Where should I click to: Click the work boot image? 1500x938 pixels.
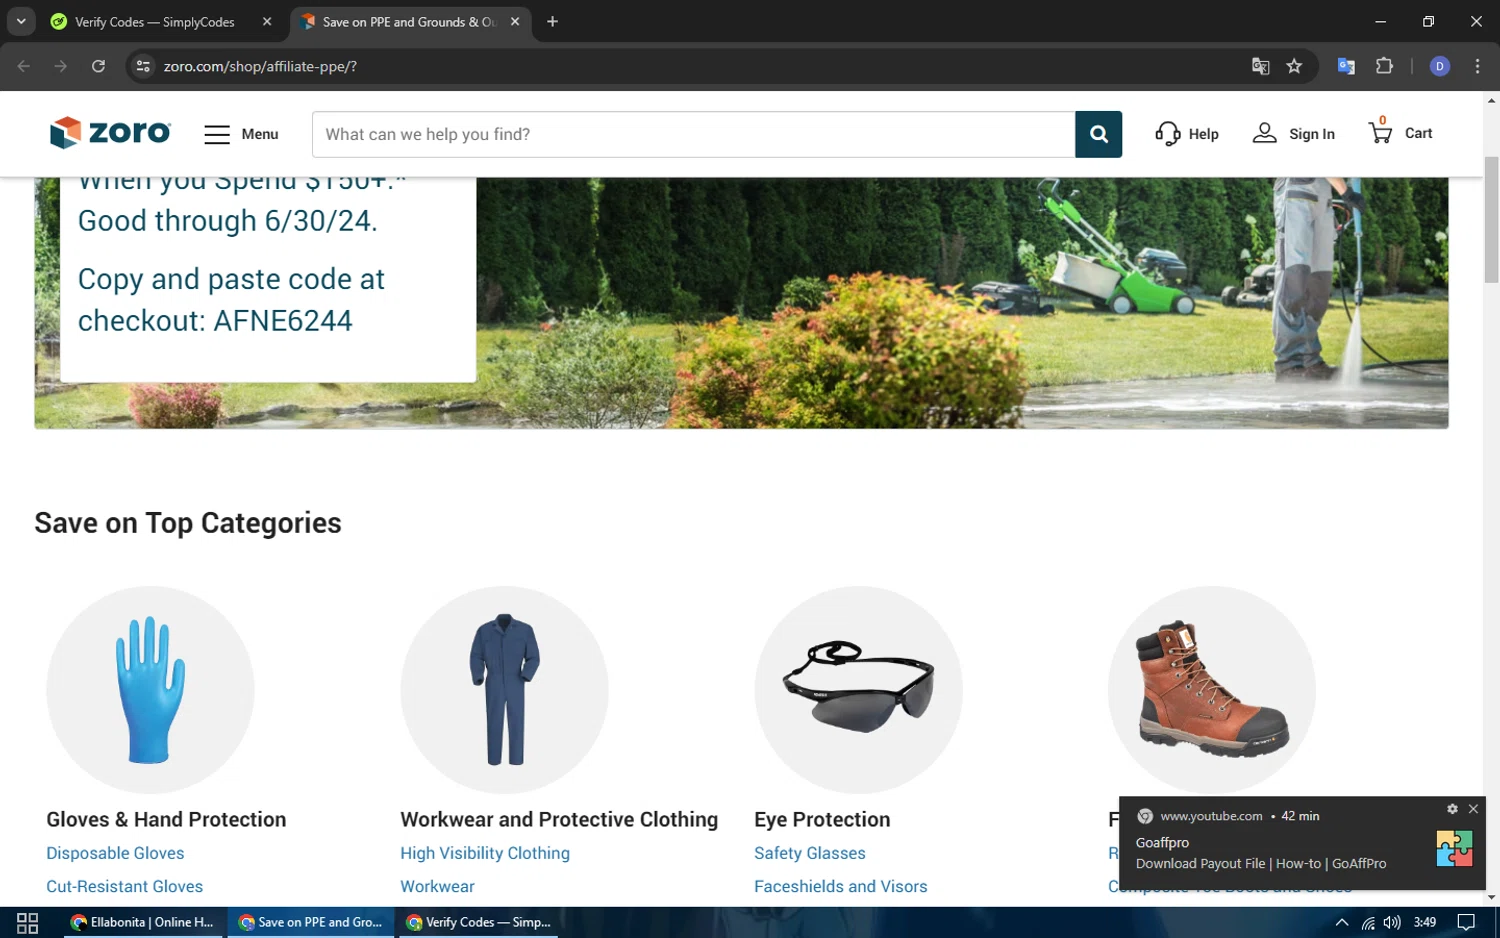coord(1212,690)
